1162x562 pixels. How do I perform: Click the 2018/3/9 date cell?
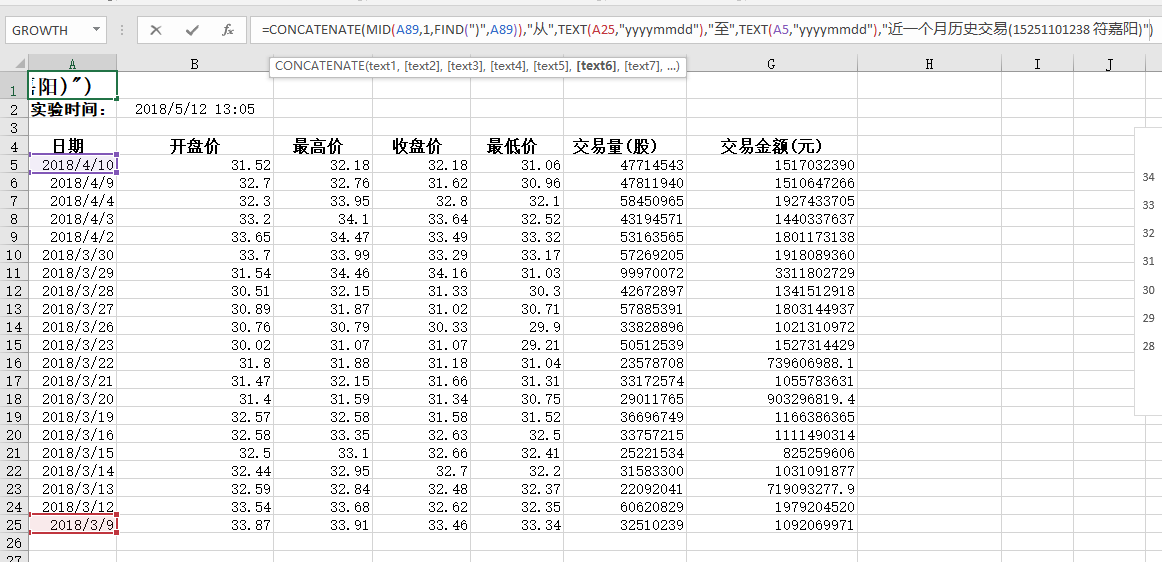[74, 524]
